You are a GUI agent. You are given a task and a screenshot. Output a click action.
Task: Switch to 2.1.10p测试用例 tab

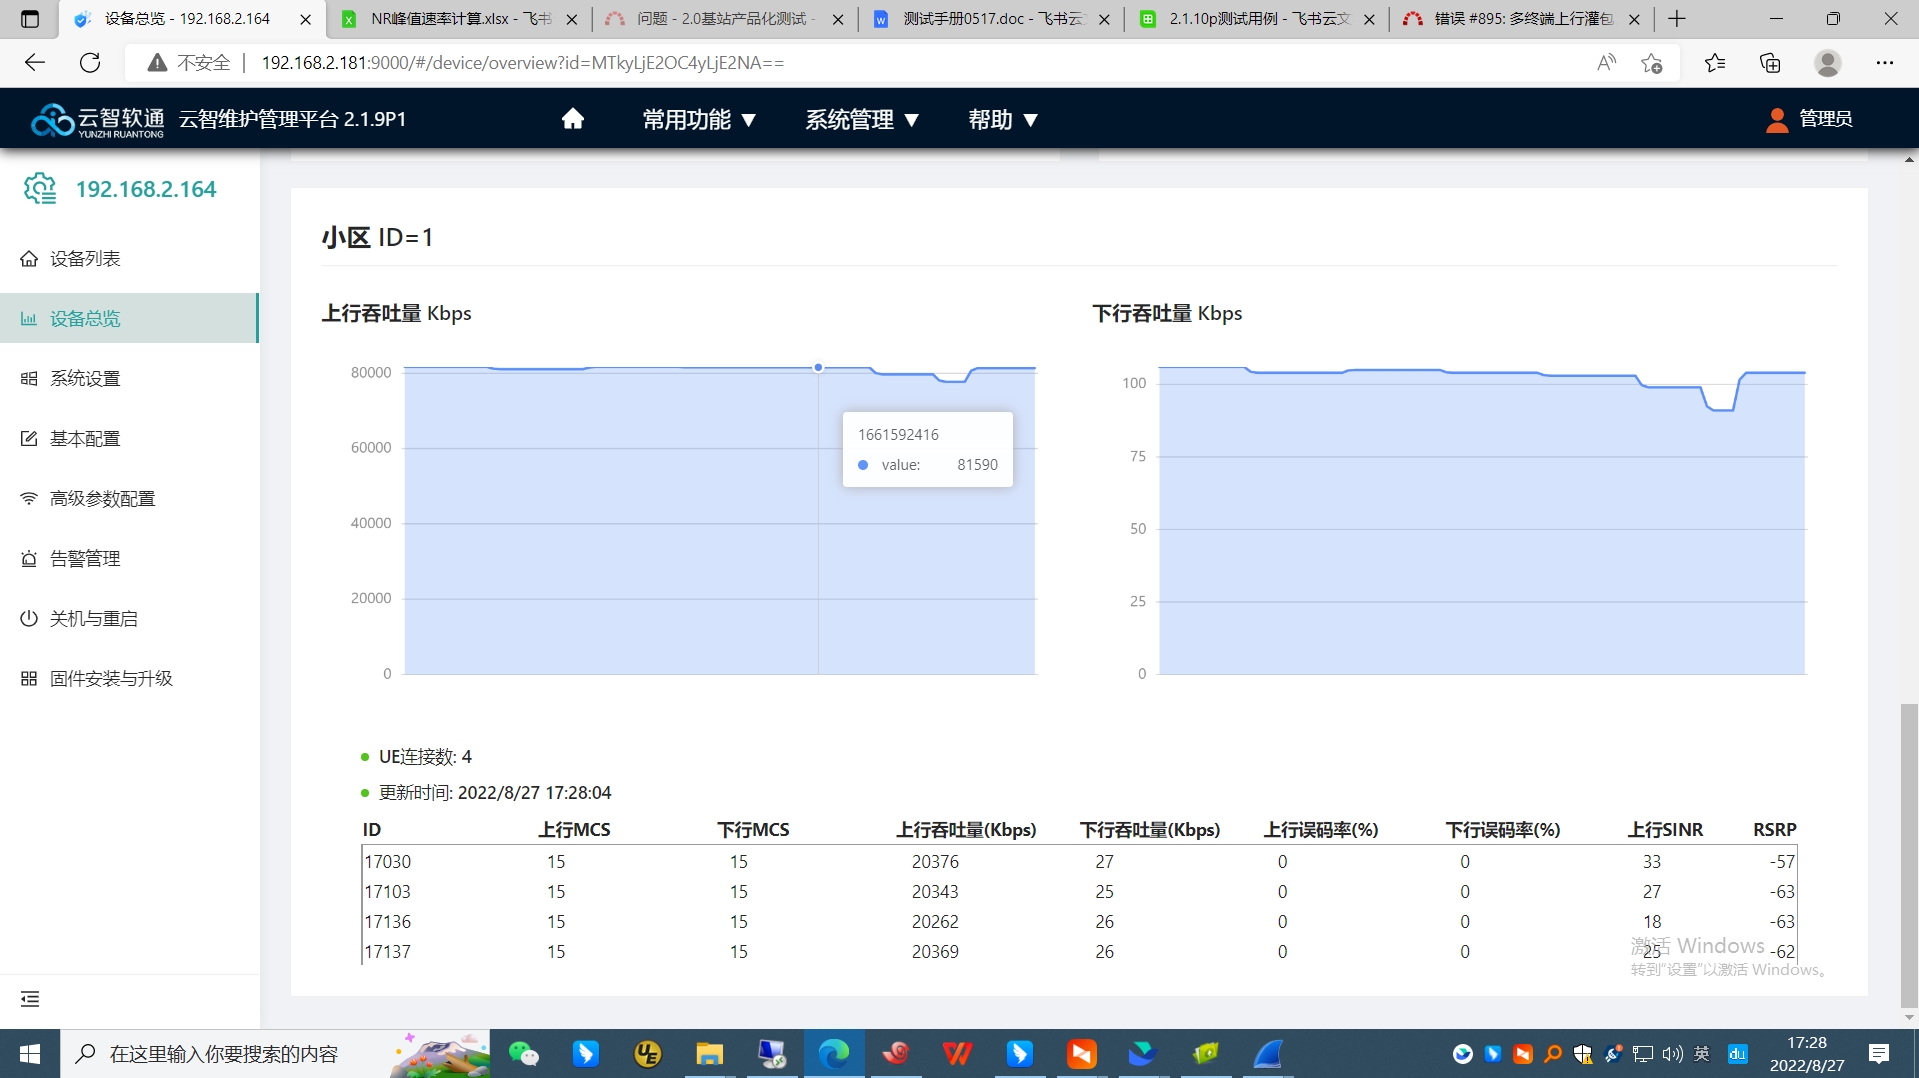(x=1258, y=19)
